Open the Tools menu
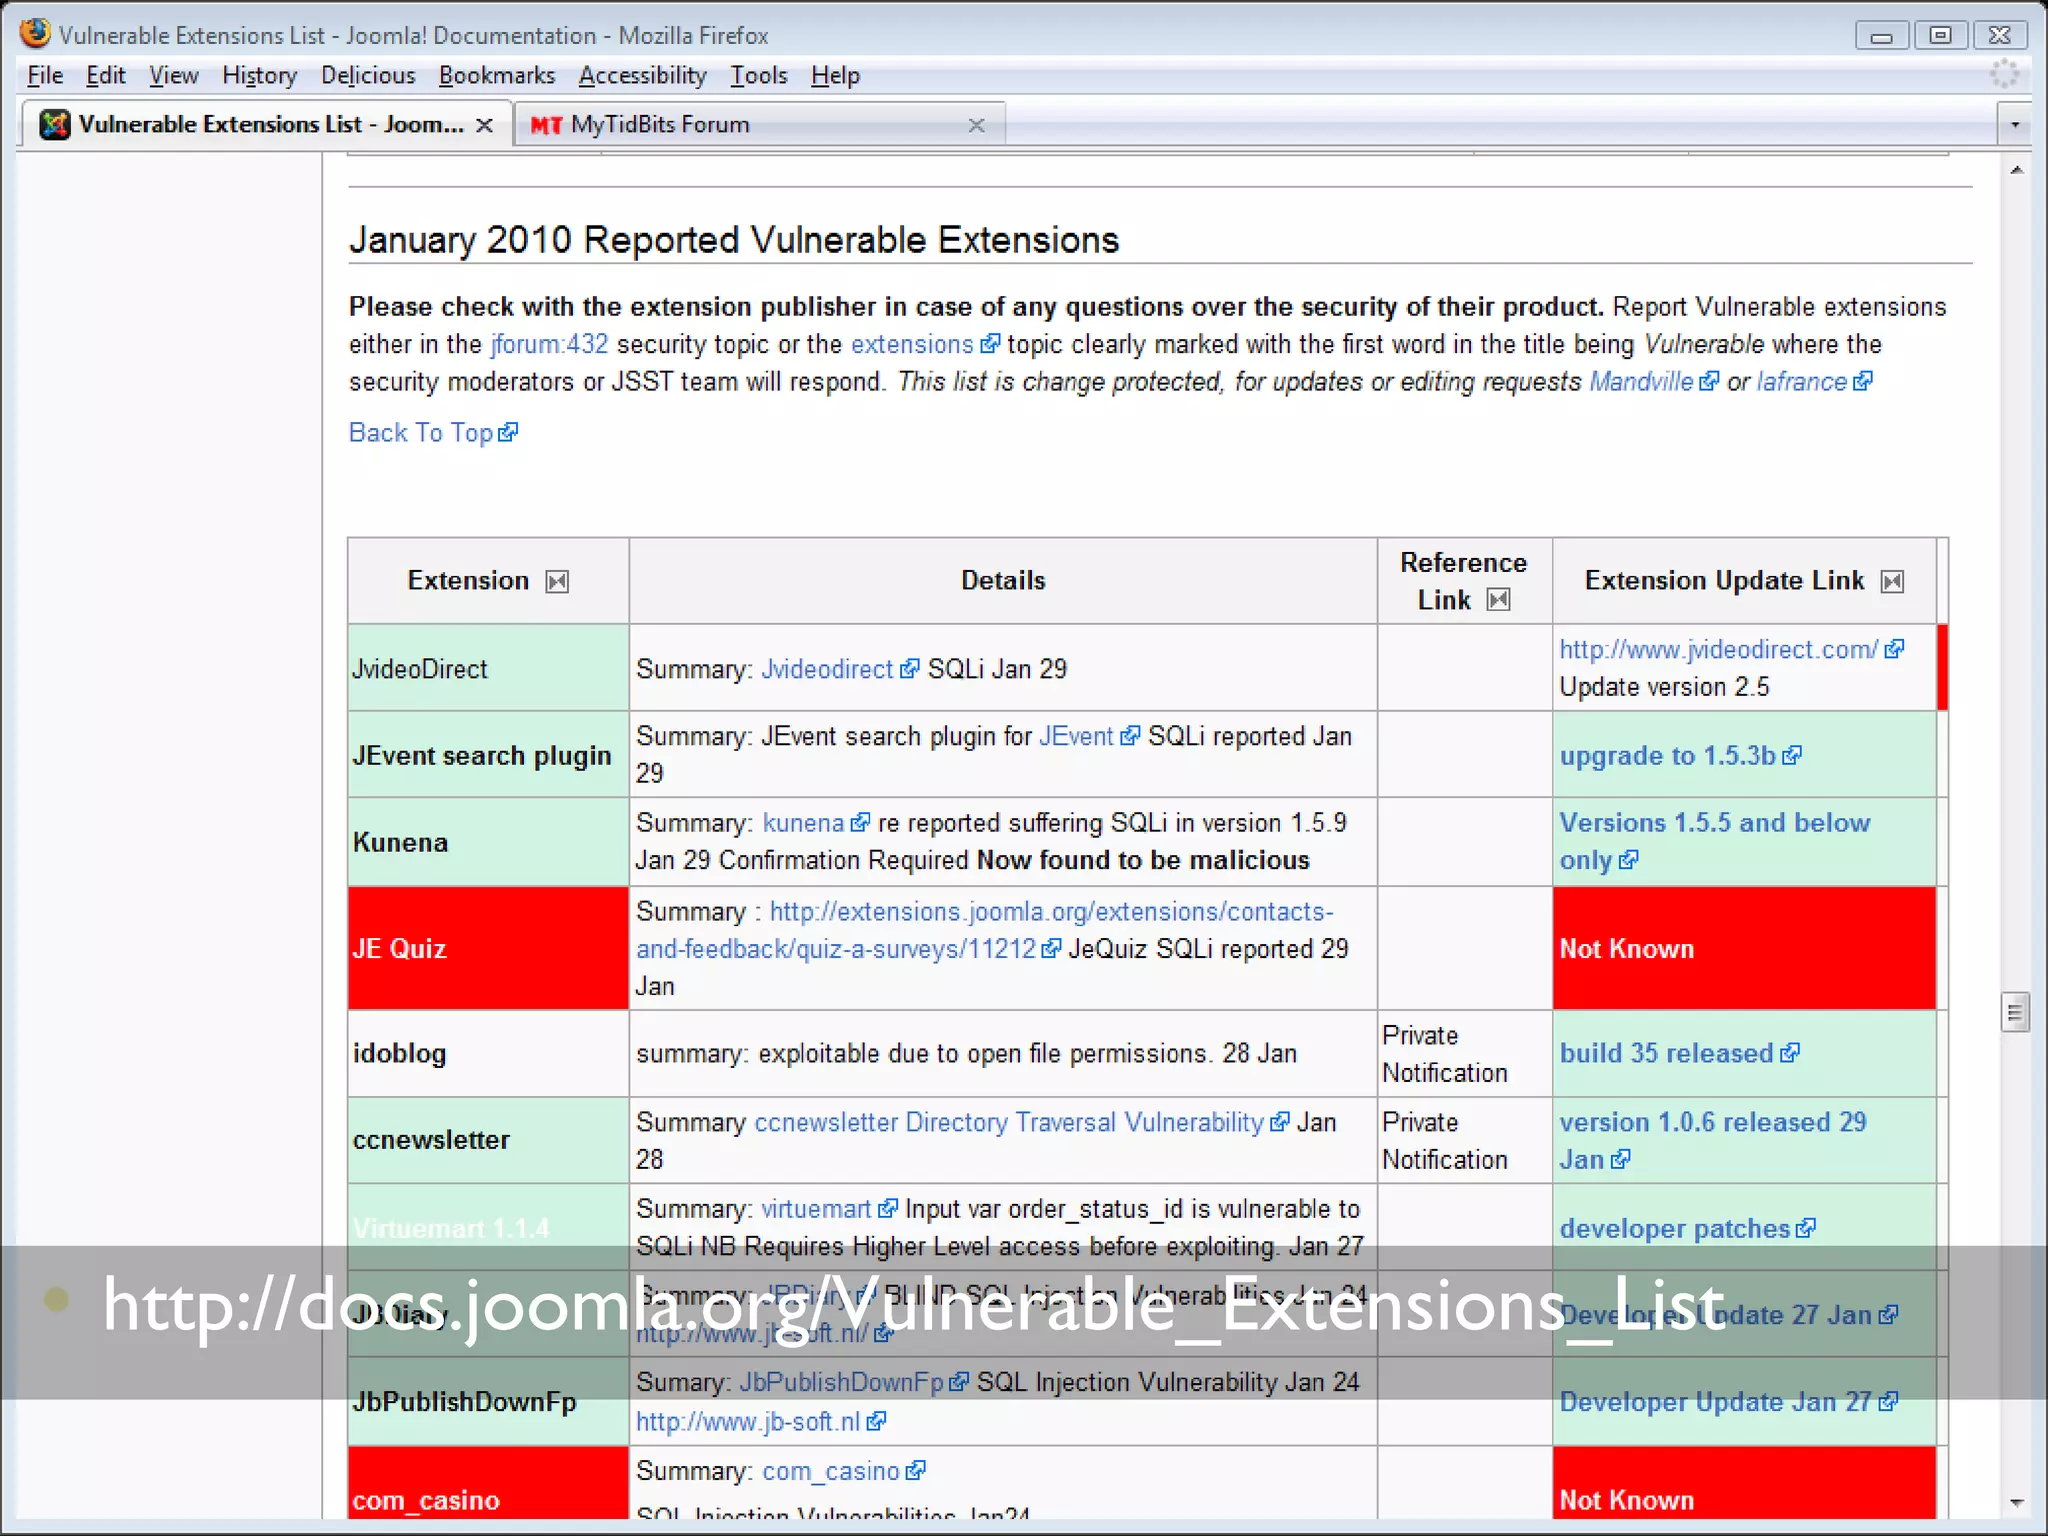Image resolution: width=2048 pixels, height=1536 pixels. (x=758, y=76)
